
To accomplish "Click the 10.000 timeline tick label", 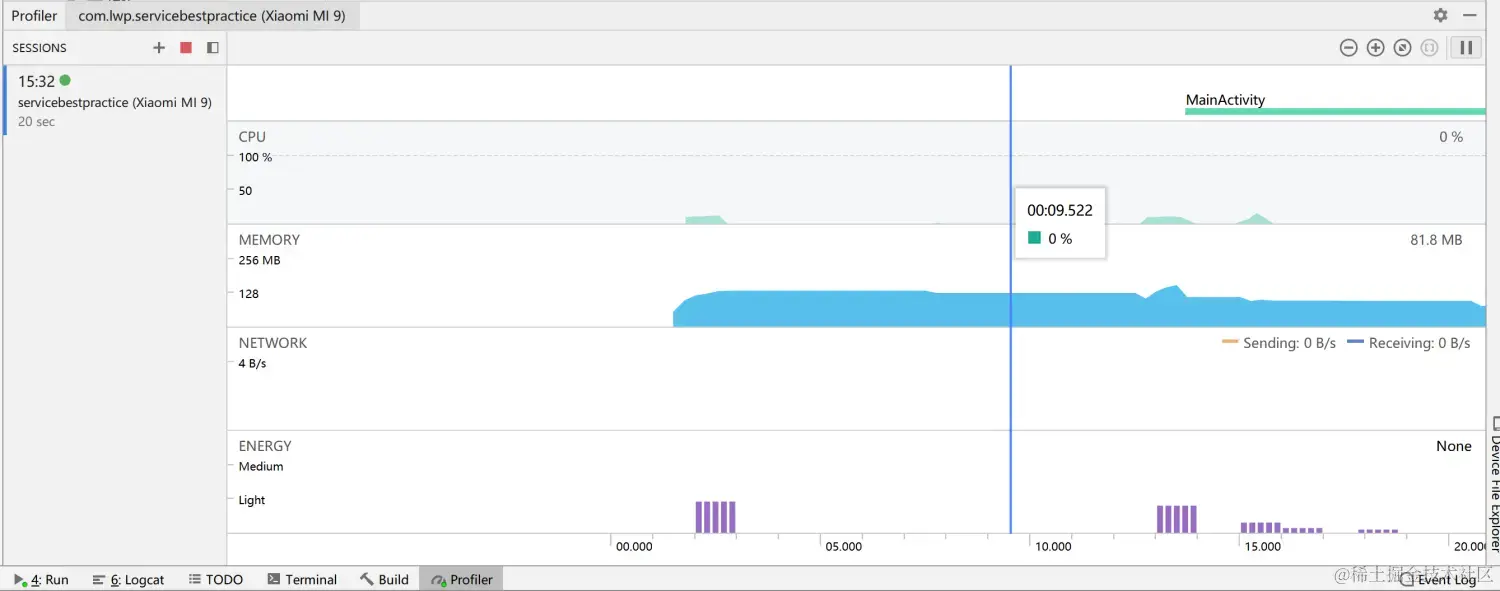I will (1053, 546).
